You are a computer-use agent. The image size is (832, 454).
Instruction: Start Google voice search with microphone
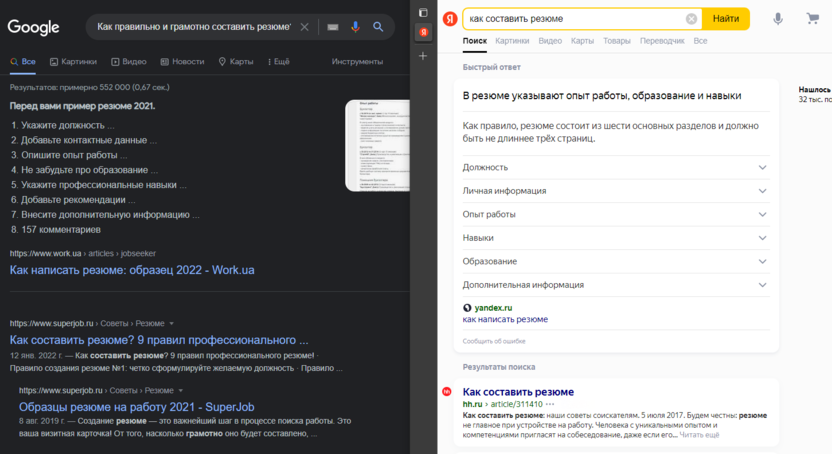356,27
